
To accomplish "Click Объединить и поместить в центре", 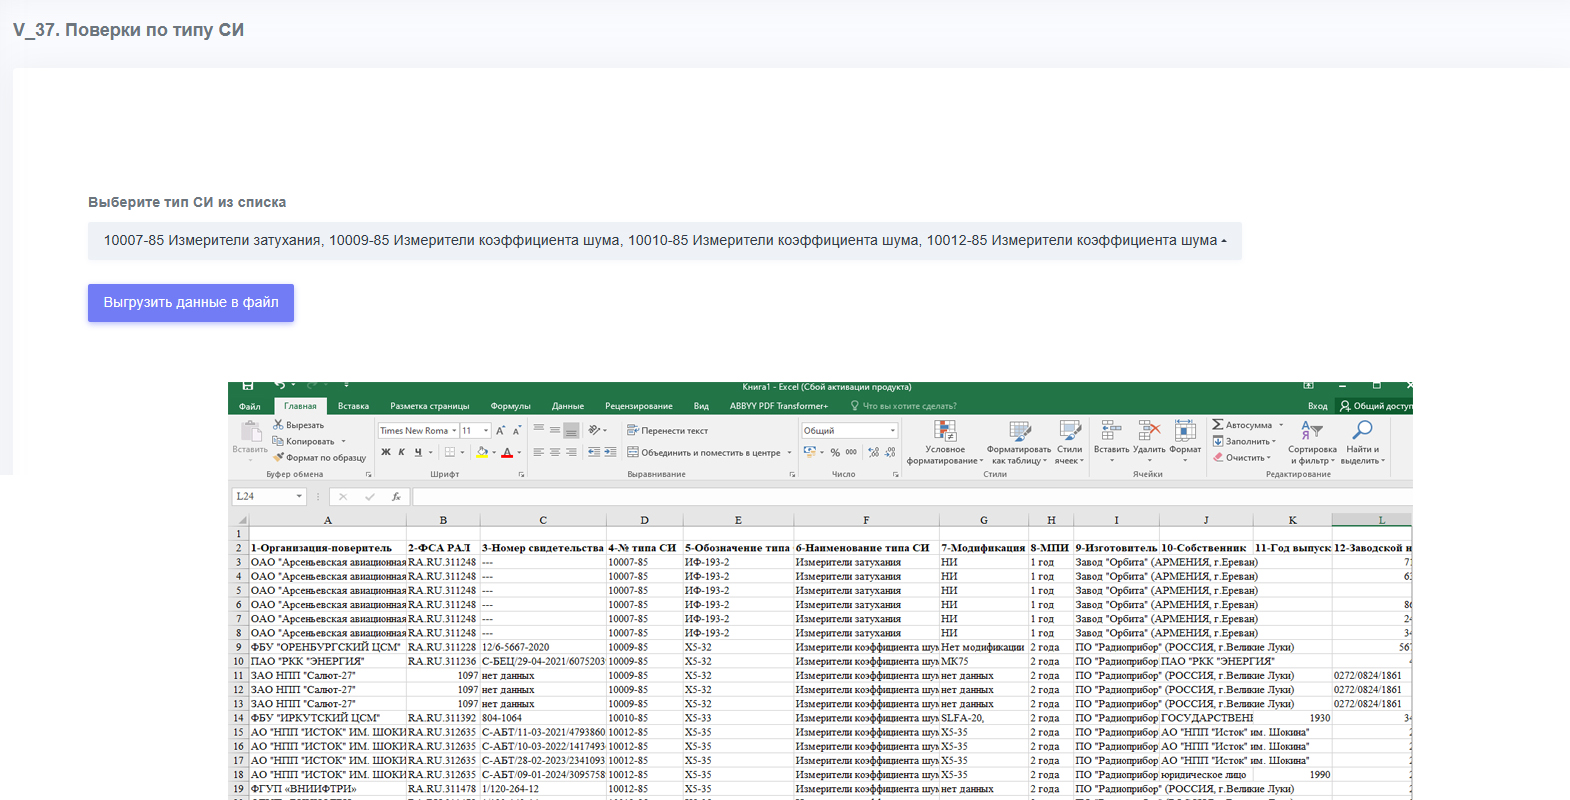I will tap(709, 453).
